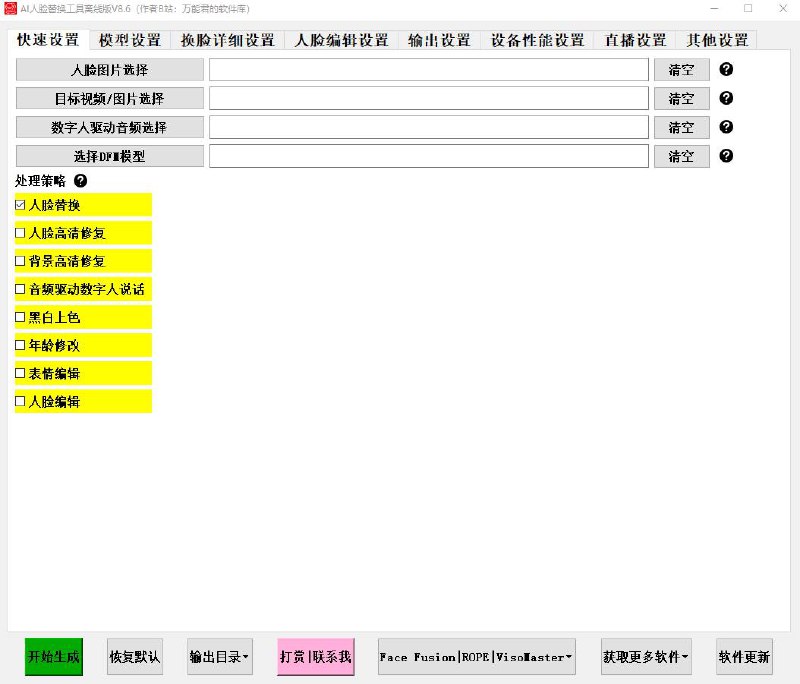Uncheck the 人脸替换 option
Screen dimensions: 800x684
tap(20, 205)
